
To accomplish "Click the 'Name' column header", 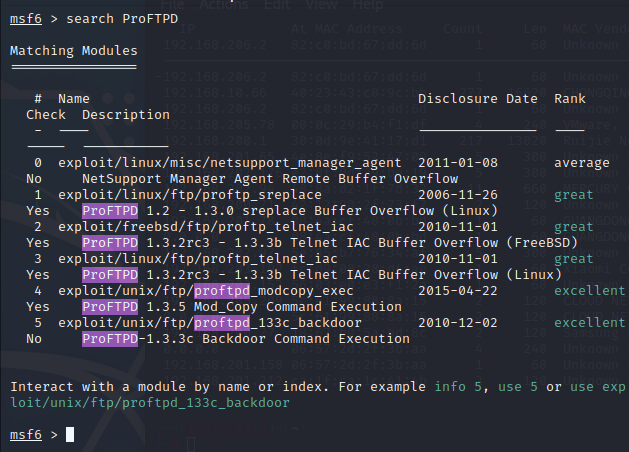I will (74, 99).
